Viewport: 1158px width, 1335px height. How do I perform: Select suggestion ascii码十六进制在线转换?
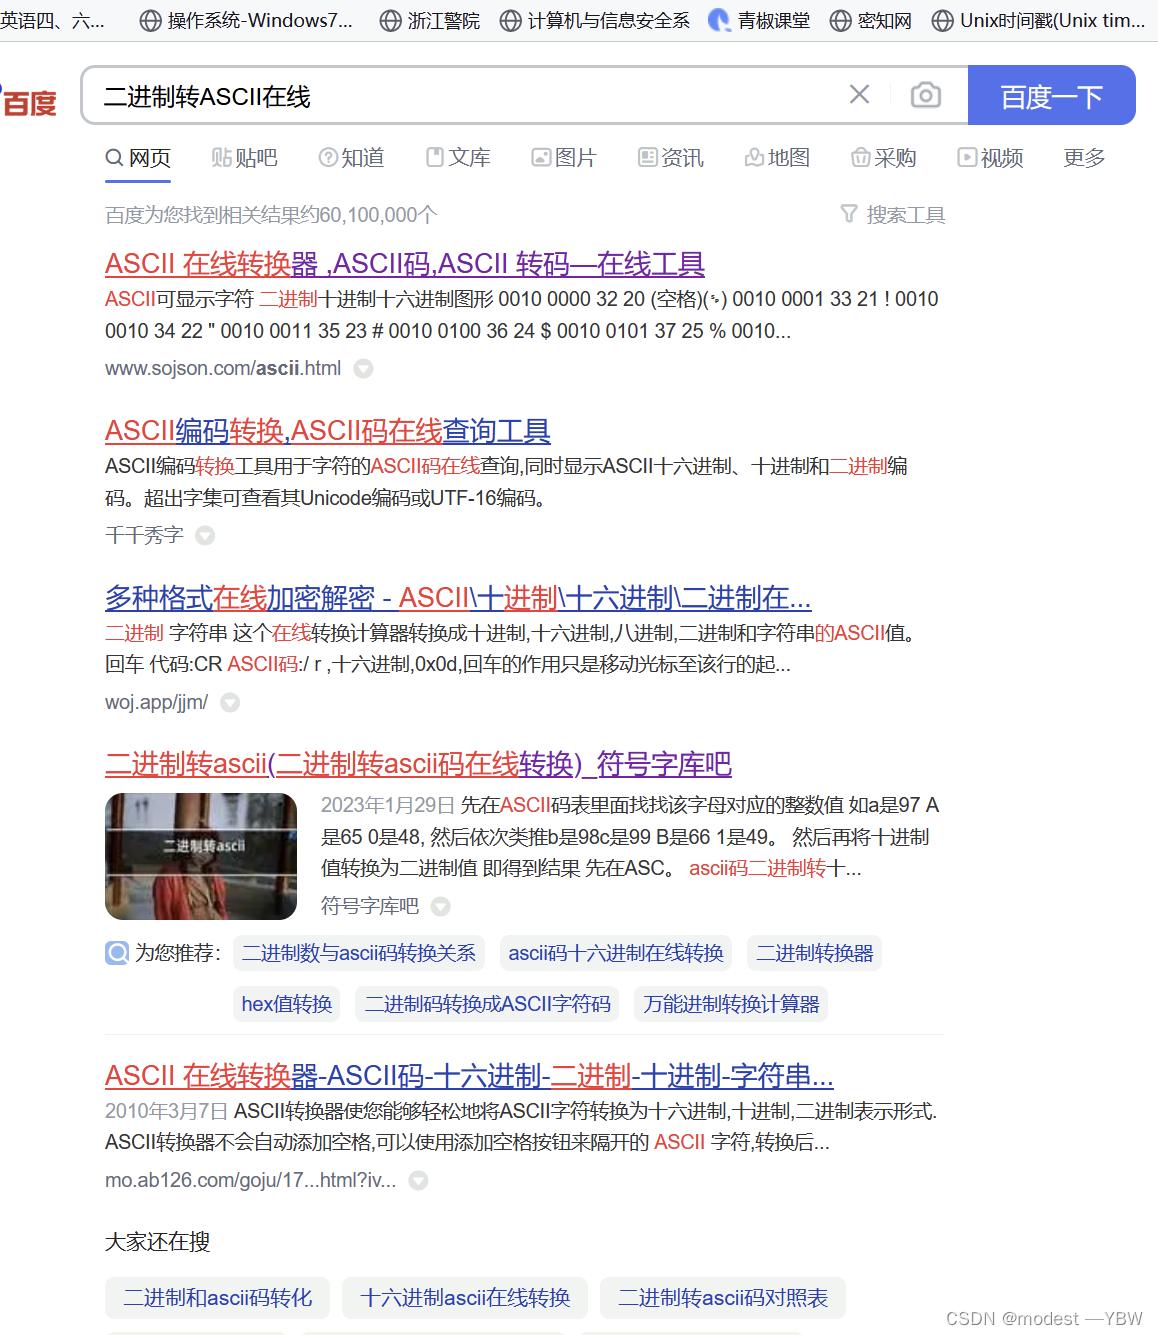(x=616, y=953)
